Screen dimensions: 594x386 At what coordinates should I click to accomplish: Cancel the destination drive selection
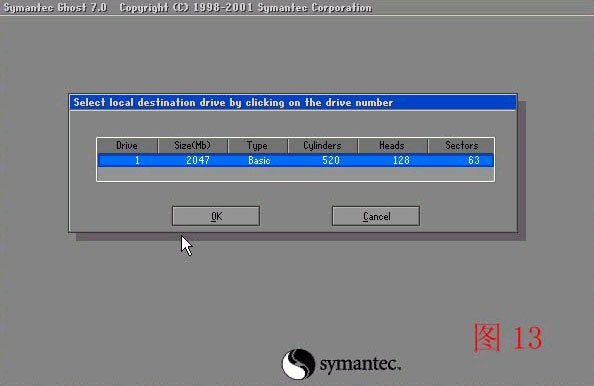click(376, 216)
